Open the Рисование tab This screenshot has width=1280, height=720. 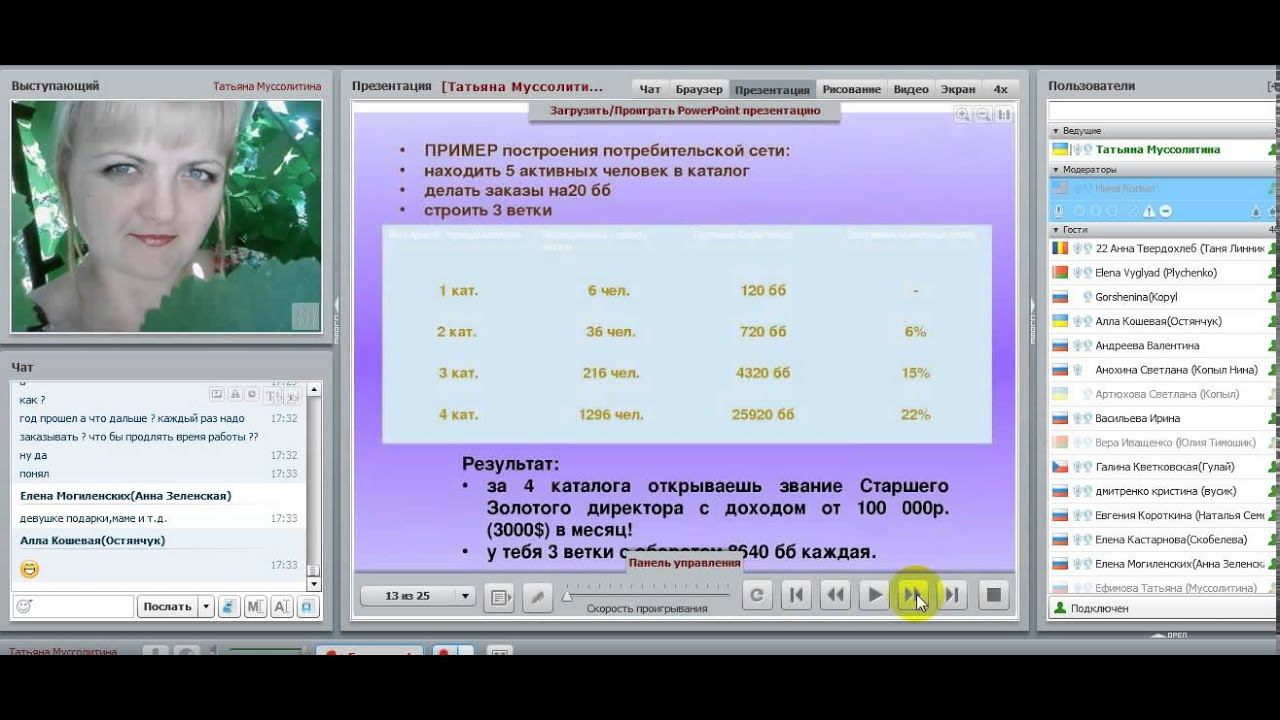coord(852,89)
